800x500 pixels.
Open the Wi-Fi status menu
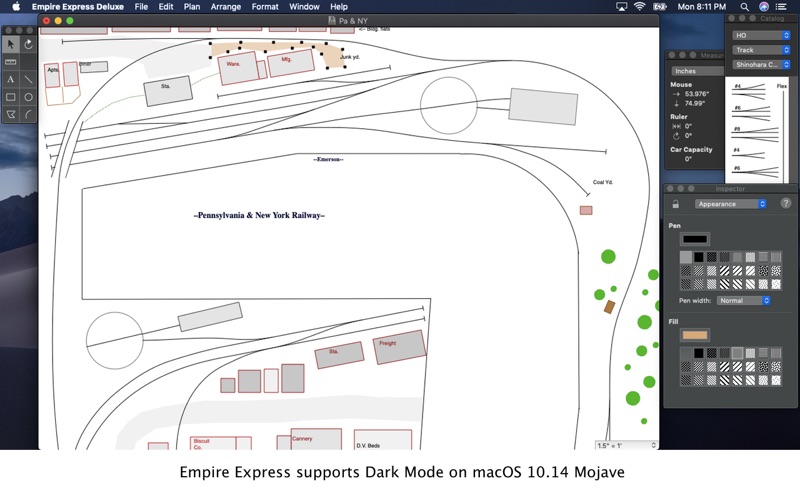[x=639, y=7]
